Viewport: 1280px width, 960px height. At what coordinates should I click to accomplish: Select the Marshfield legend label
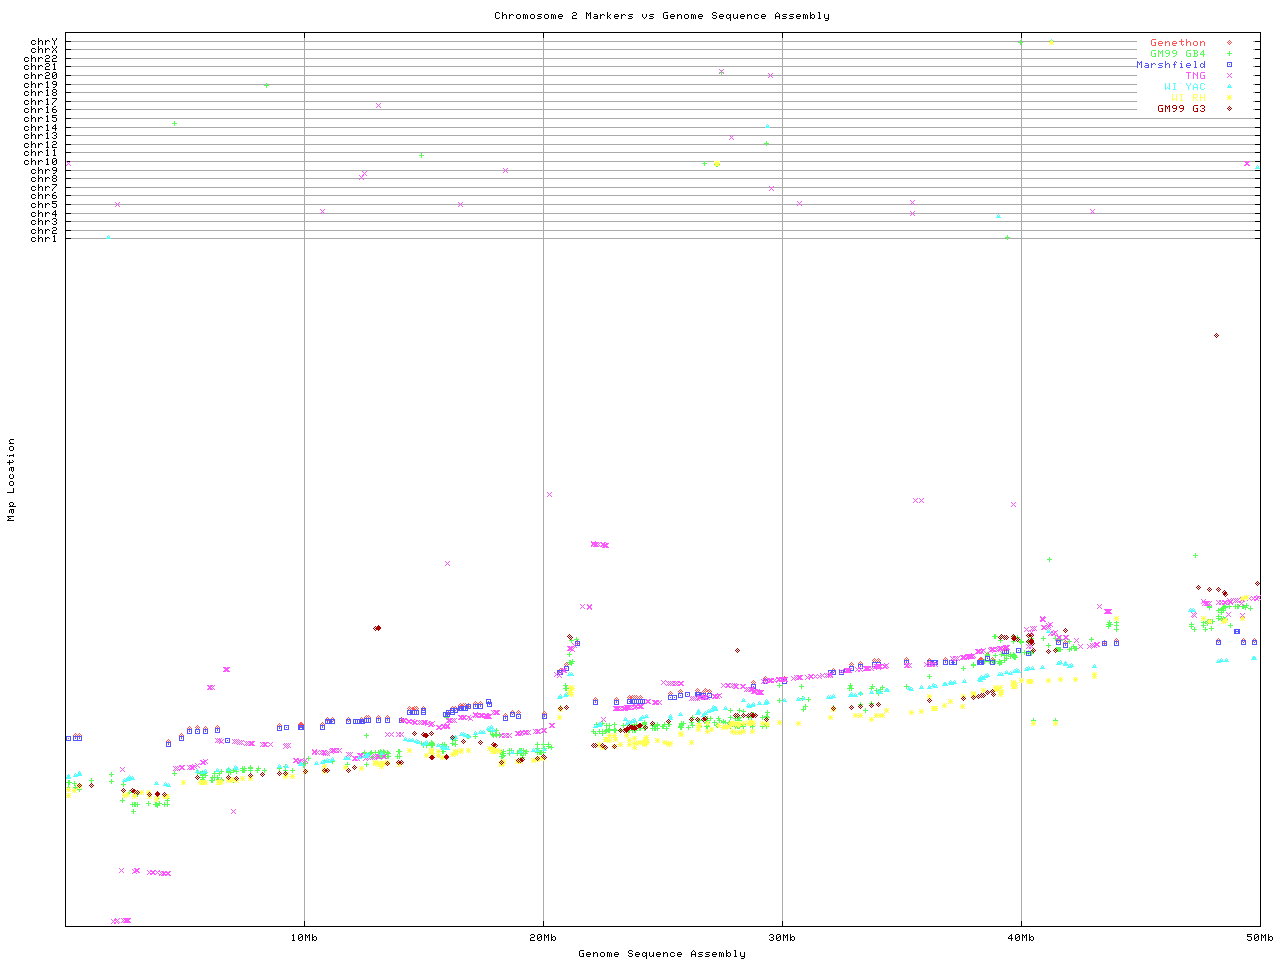coord(1170,65)
